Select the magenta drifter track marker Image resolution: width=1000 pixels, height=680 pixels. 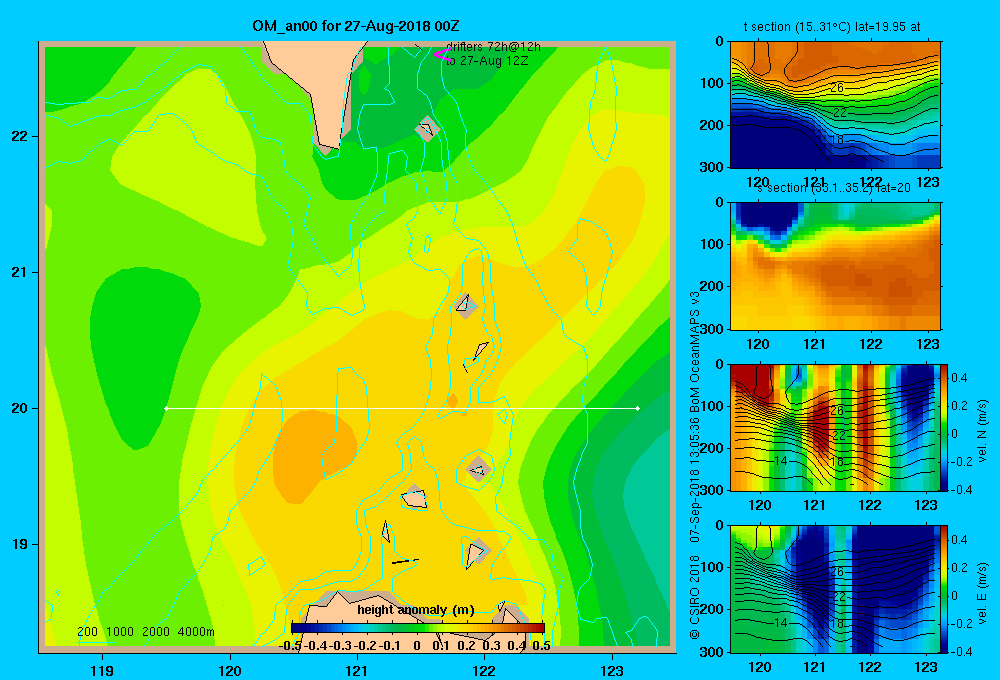click(441, 55)
